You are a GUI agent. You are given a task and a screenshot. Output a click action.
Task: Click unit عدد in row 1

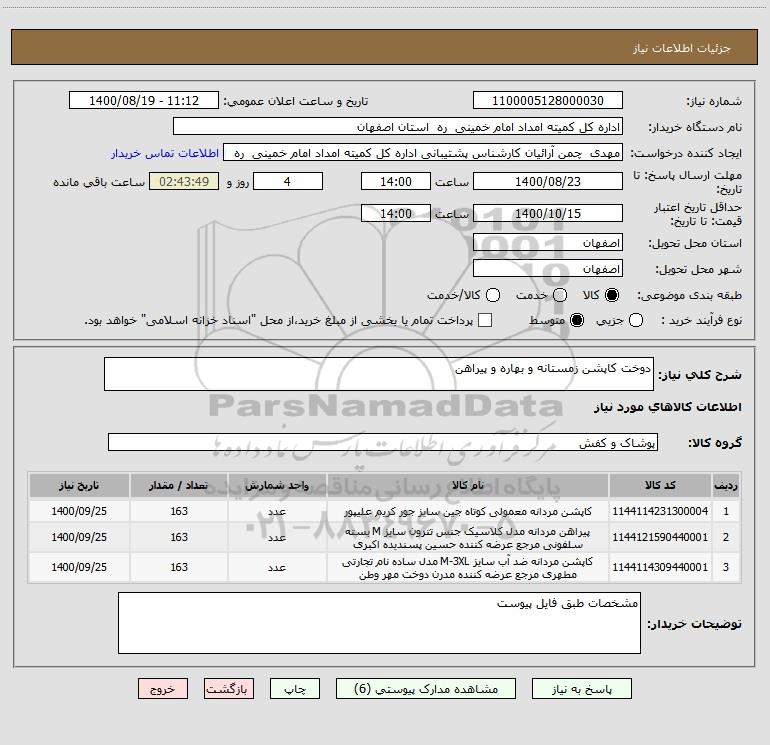tap(277, 511)
